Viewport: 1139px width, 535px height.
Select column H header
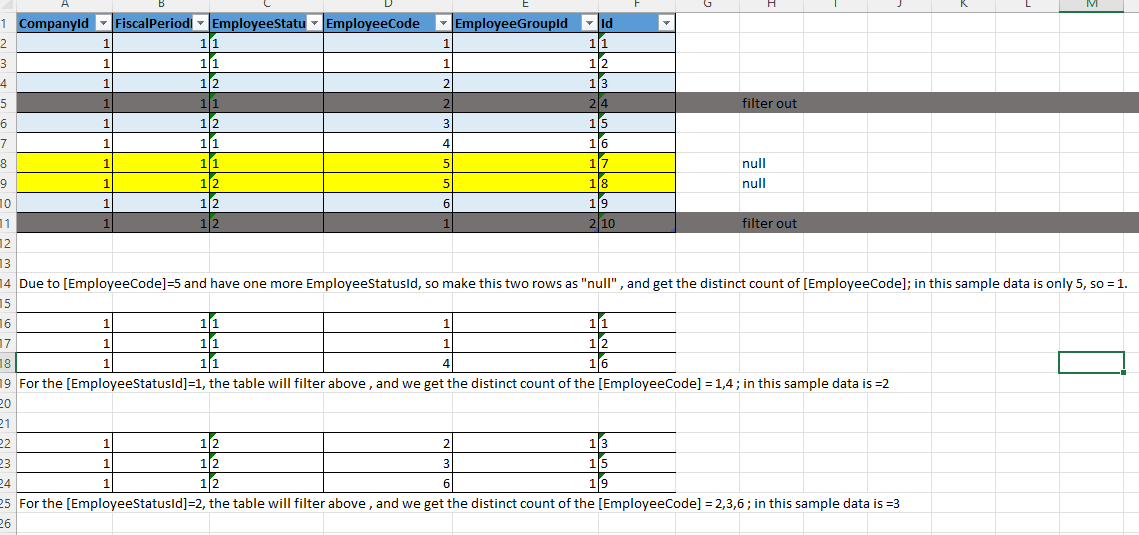[771, 5]
